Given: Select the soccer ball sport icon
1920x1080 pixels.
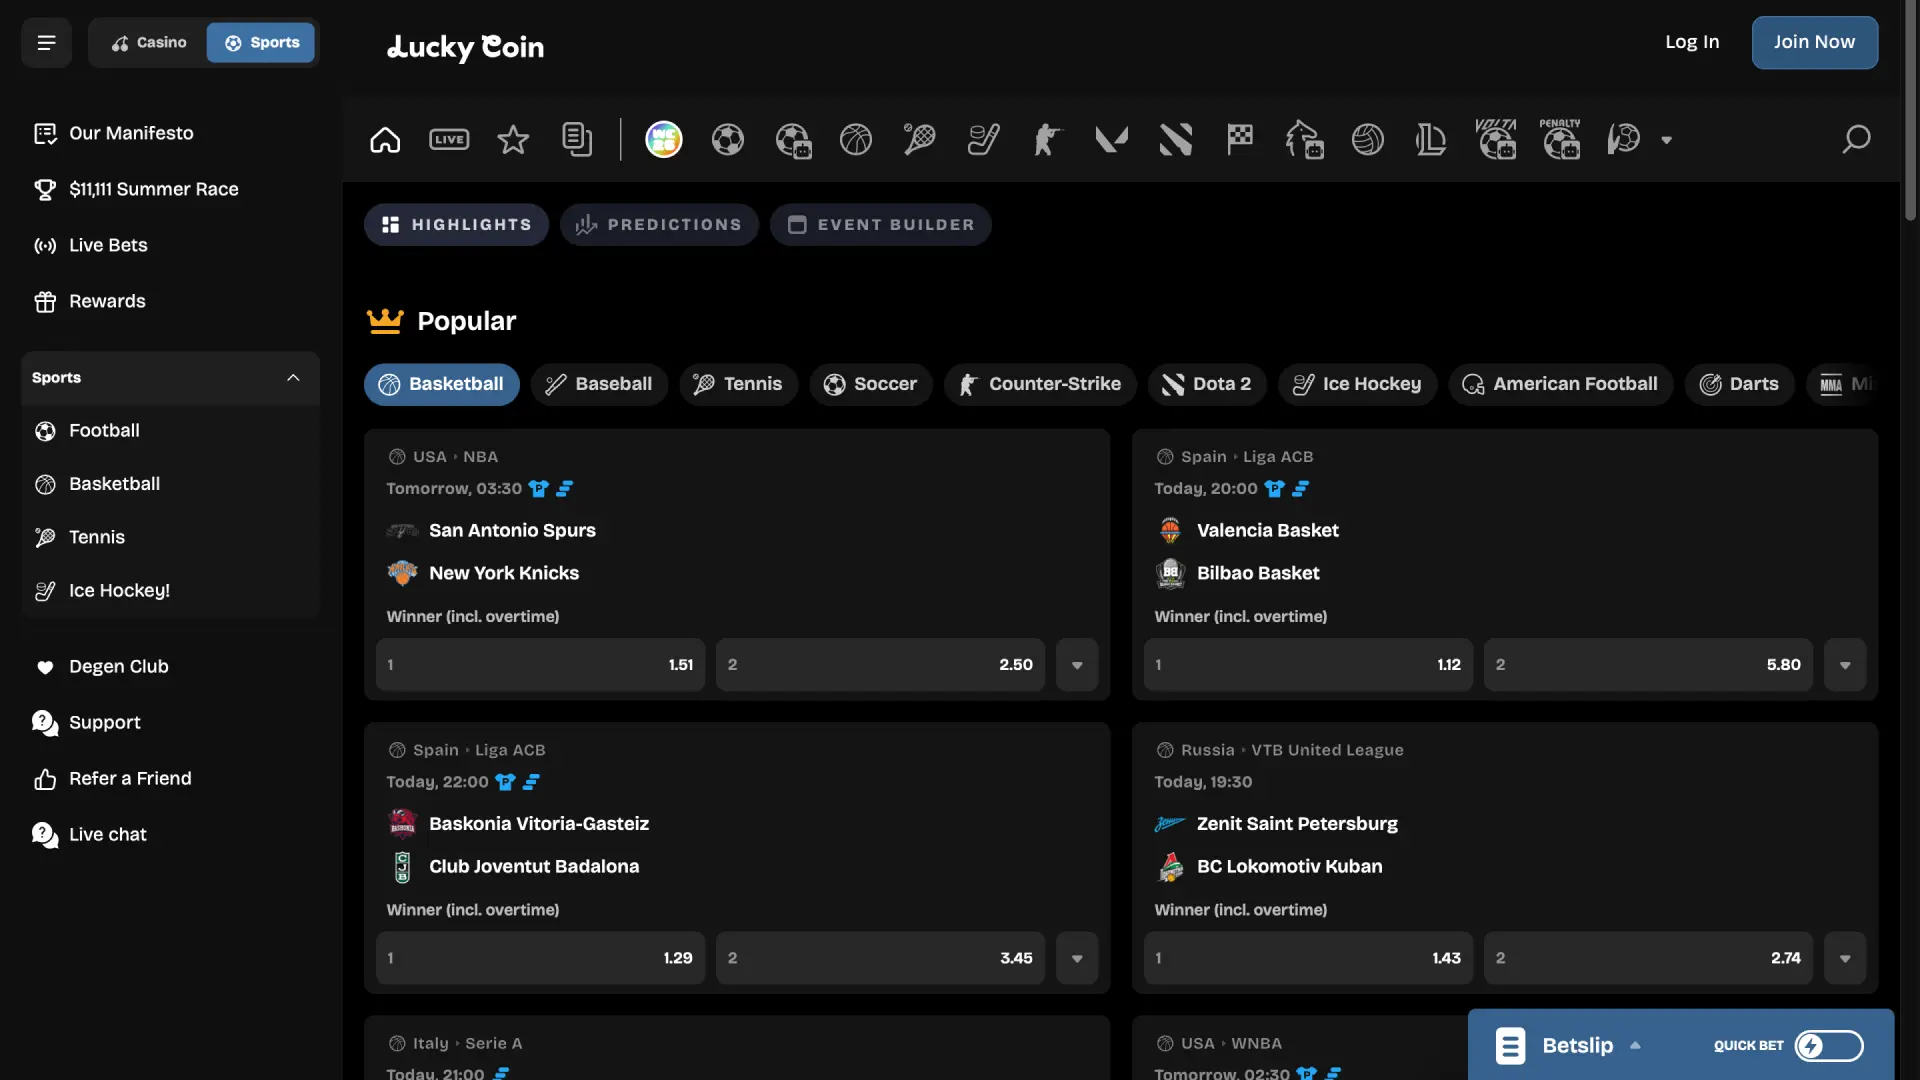Looking at the screenshot, I should click(x=728, y=140).
